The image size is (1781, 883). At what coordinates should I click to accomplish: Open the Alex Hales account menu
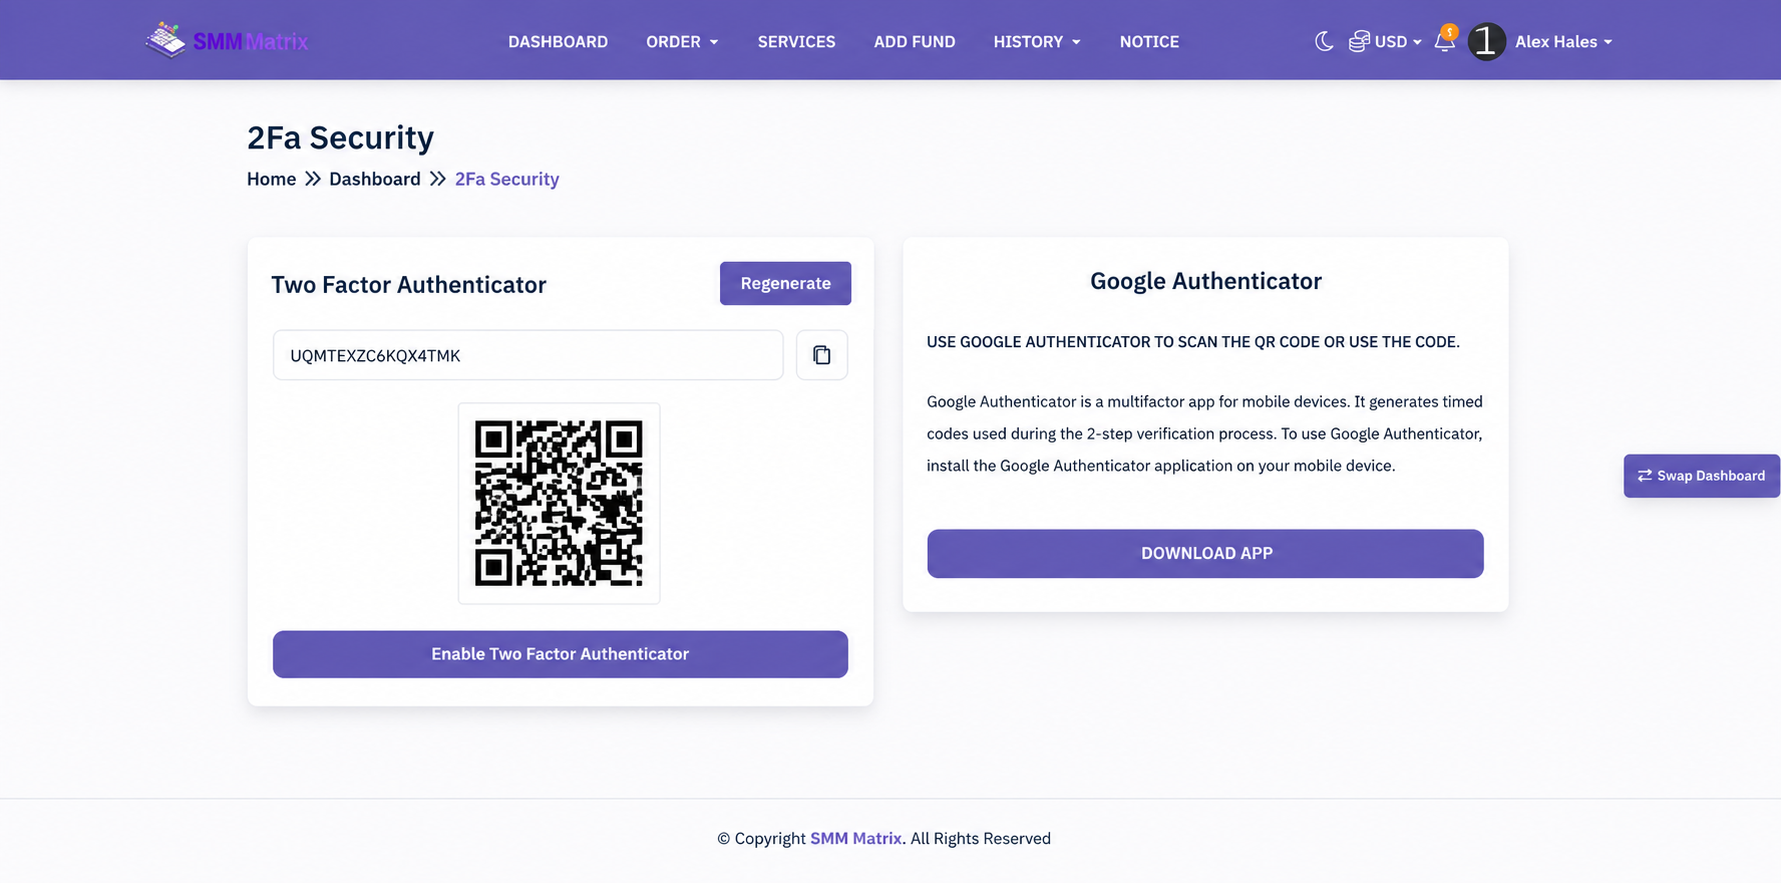pyautogui.click(x=1563, y=41)
